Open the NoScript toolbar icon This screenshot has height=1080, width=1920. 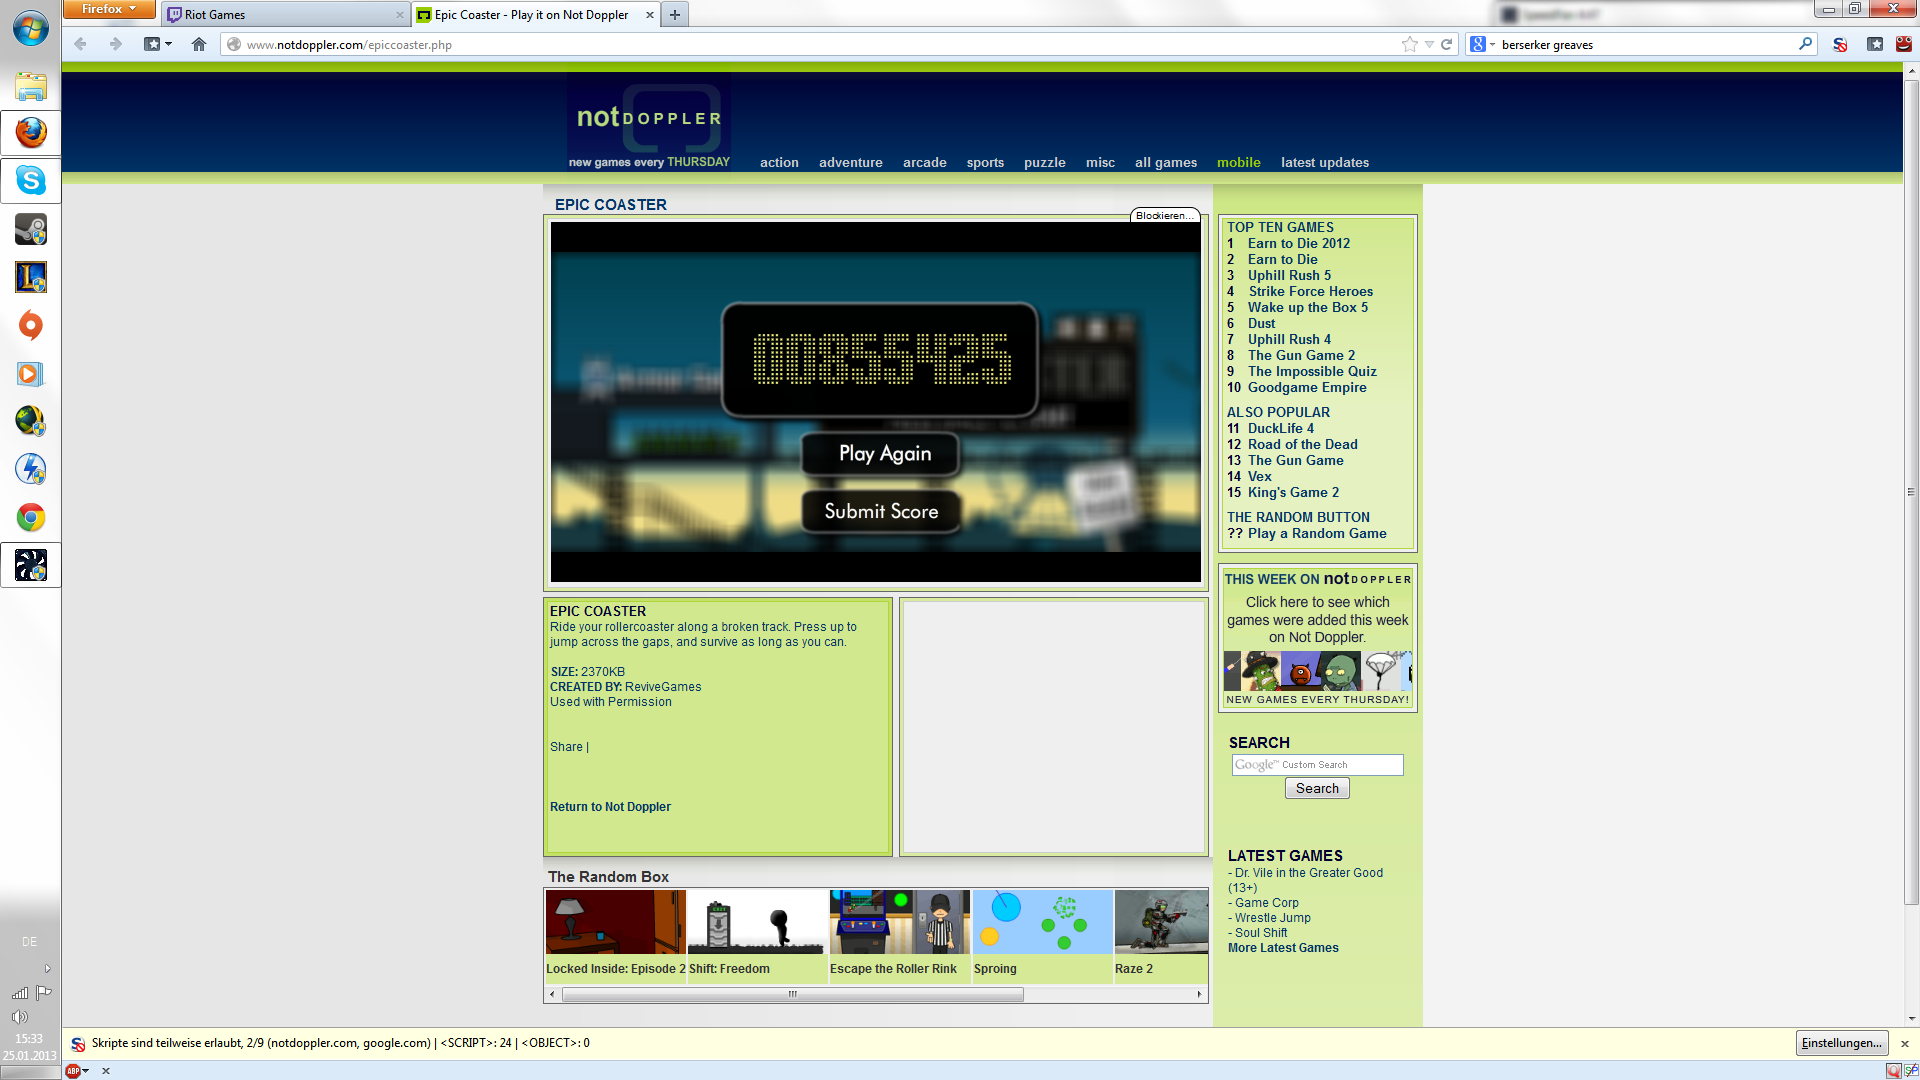(1840, 44)
